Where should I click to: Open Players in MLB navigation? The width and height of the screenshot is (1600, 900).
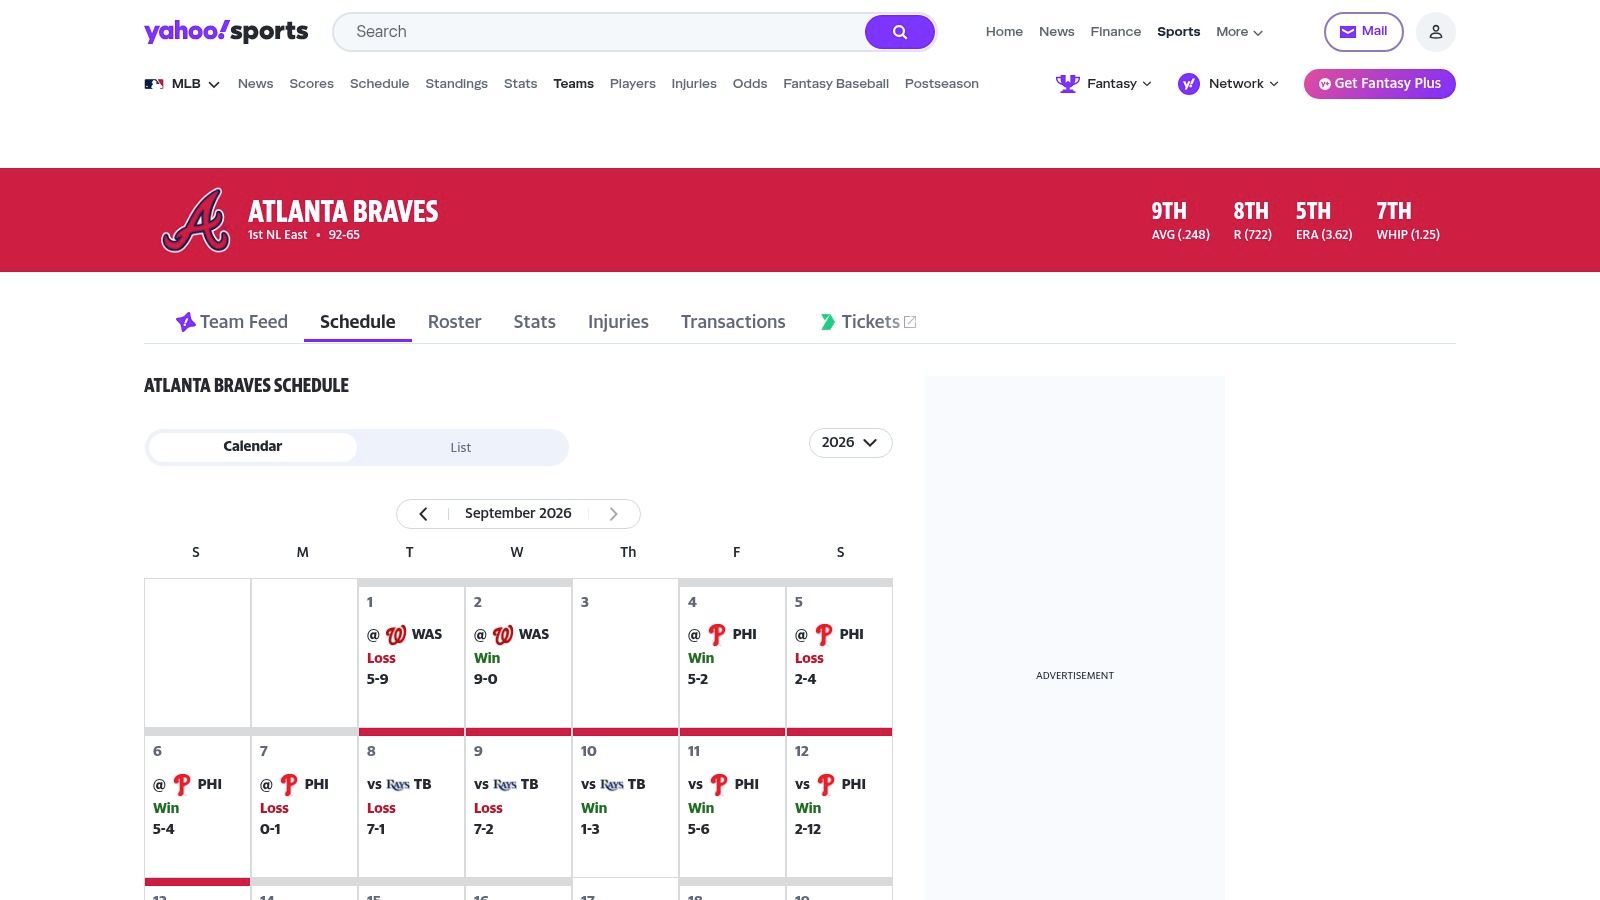(633, 84)
